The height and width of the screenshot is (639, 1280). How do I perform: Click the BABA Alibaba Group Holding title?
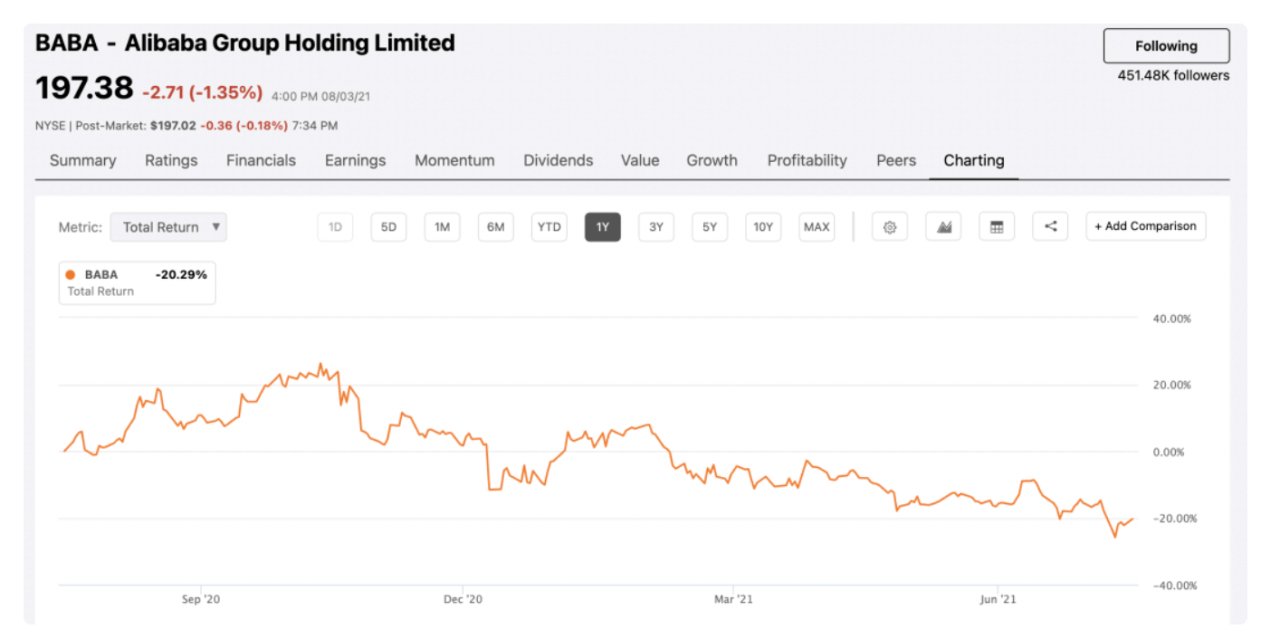coord(245,43)
